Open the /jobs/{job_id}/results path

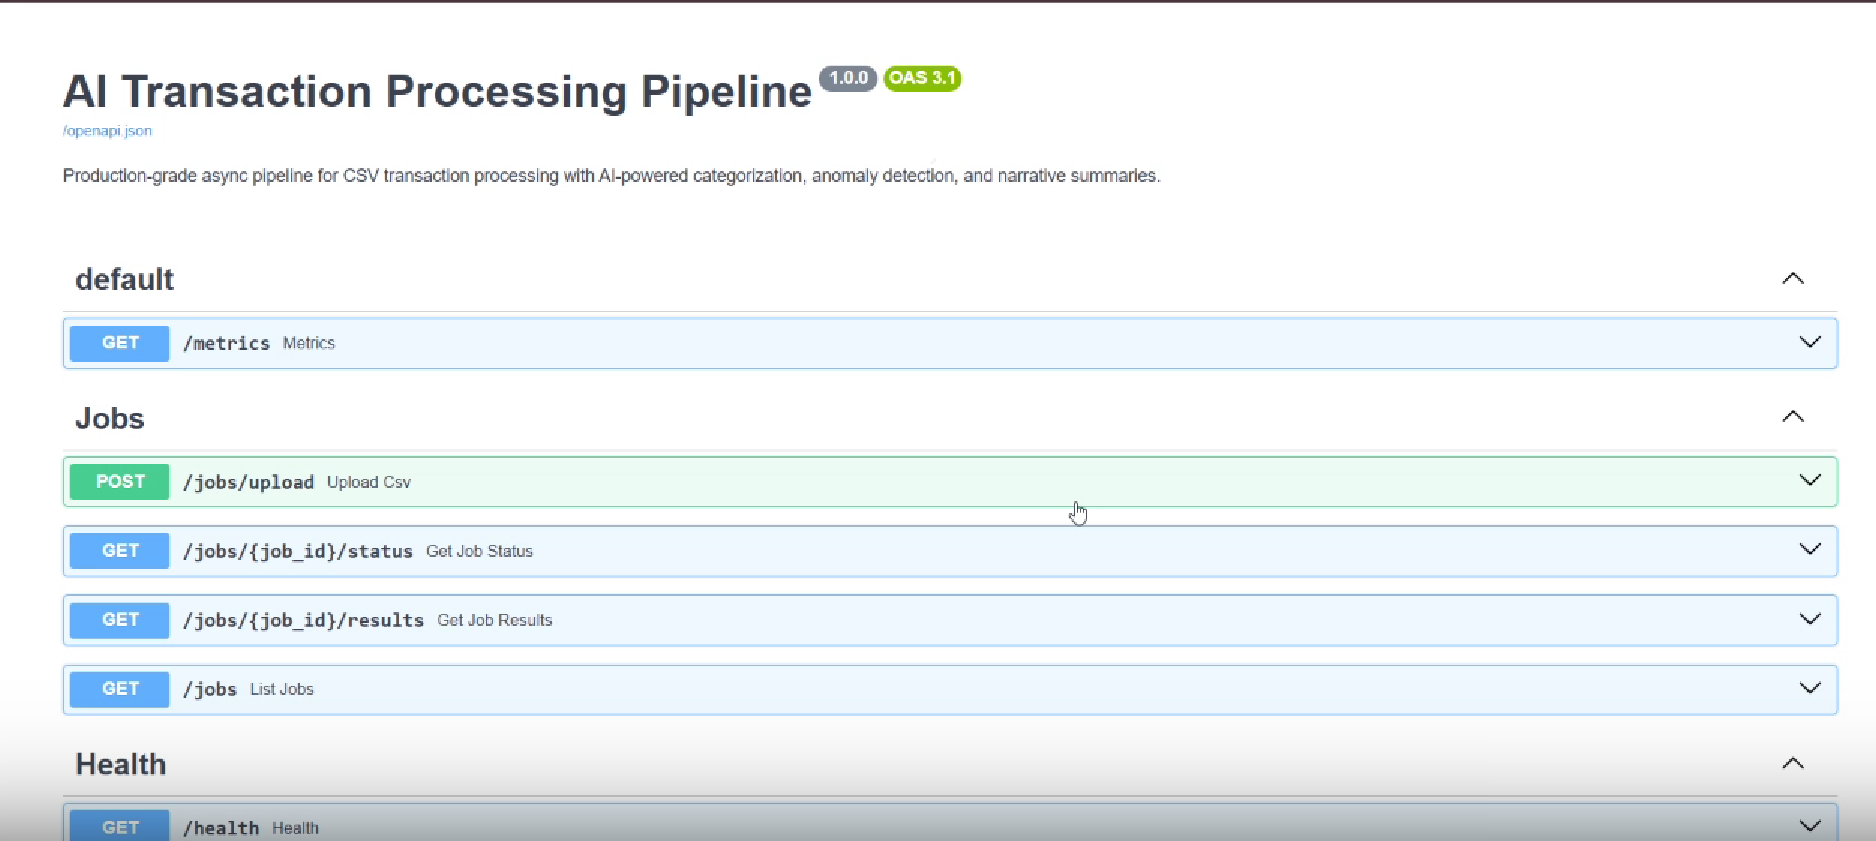point(303,620)
